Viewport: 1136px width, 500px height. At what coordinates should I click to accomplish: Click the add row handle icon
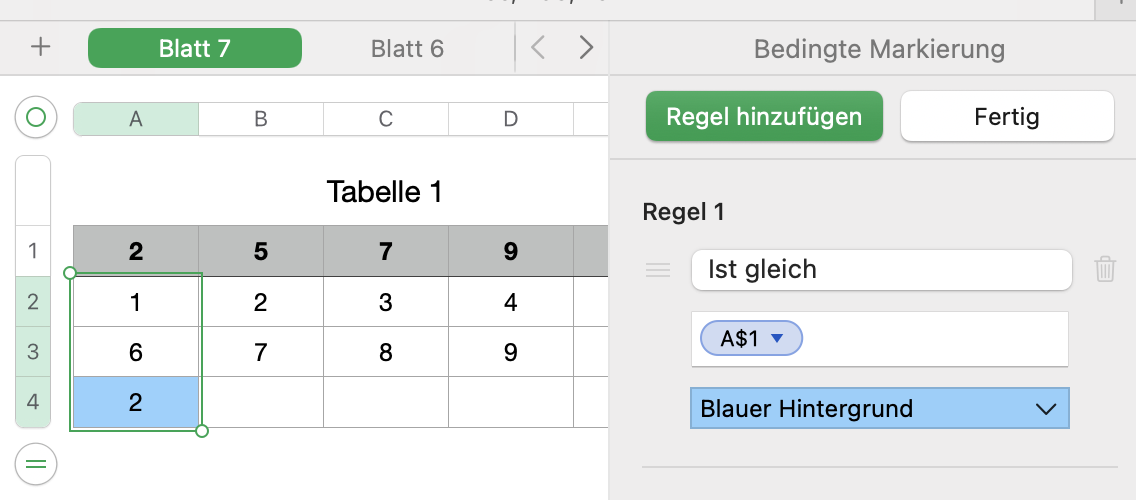(36, 464)
